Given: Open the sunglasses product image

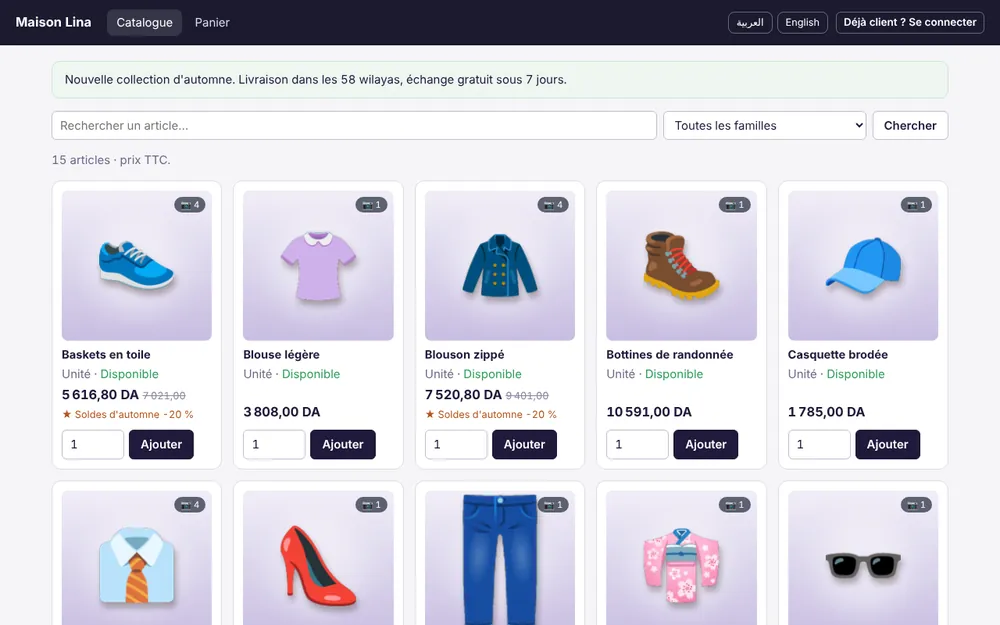Looking at the screenshot, I should tap(863, 558).
